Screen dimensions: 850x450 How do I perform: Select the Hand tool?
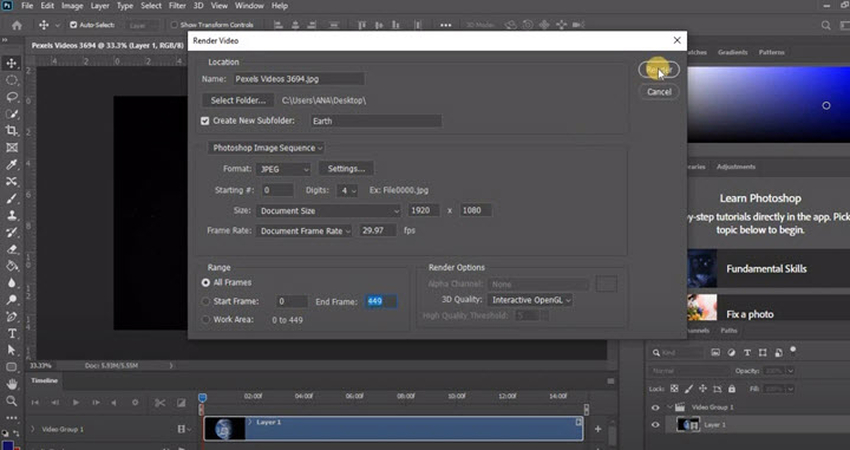11,384
